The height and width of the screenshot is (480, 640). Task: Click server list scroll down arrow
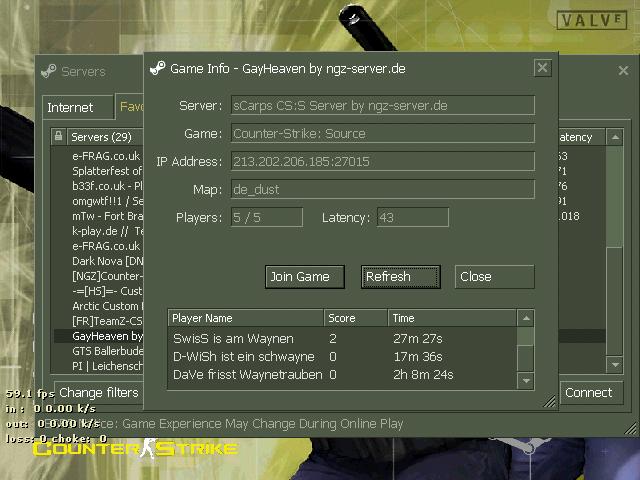tap(615, 364)
